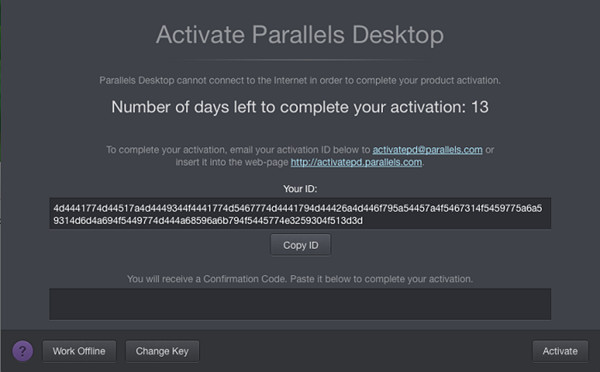Focus the empty Confirmation Code field

coord(300,304)
